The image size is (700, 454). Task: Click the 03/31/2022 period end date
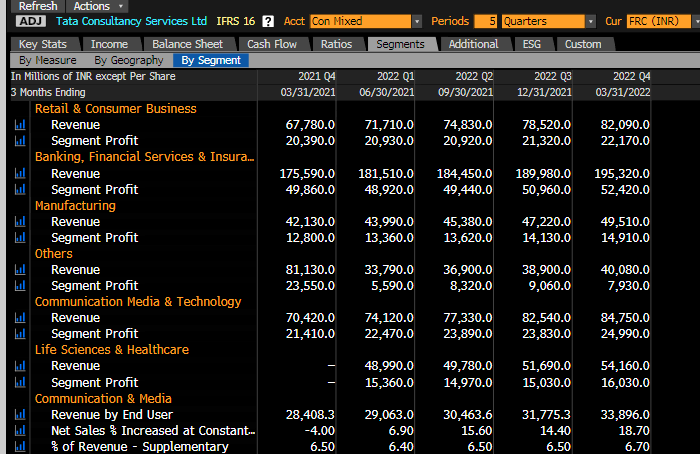[x=623, y=92]
